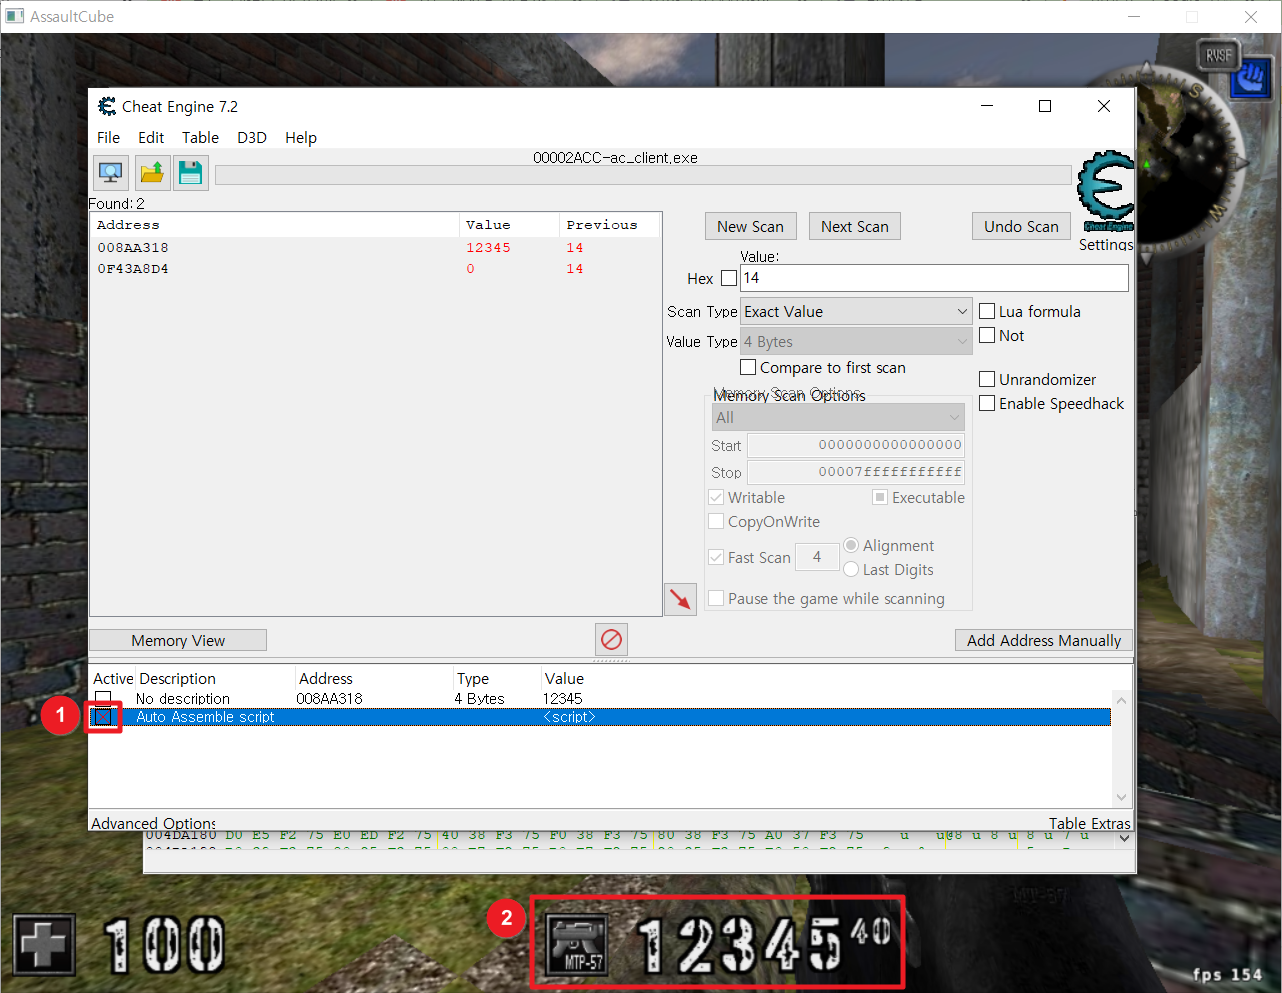The width and height of the screenshot is (1282, 993).
Task: Activate the No description address entry checkbox
Action: (103, 697)
